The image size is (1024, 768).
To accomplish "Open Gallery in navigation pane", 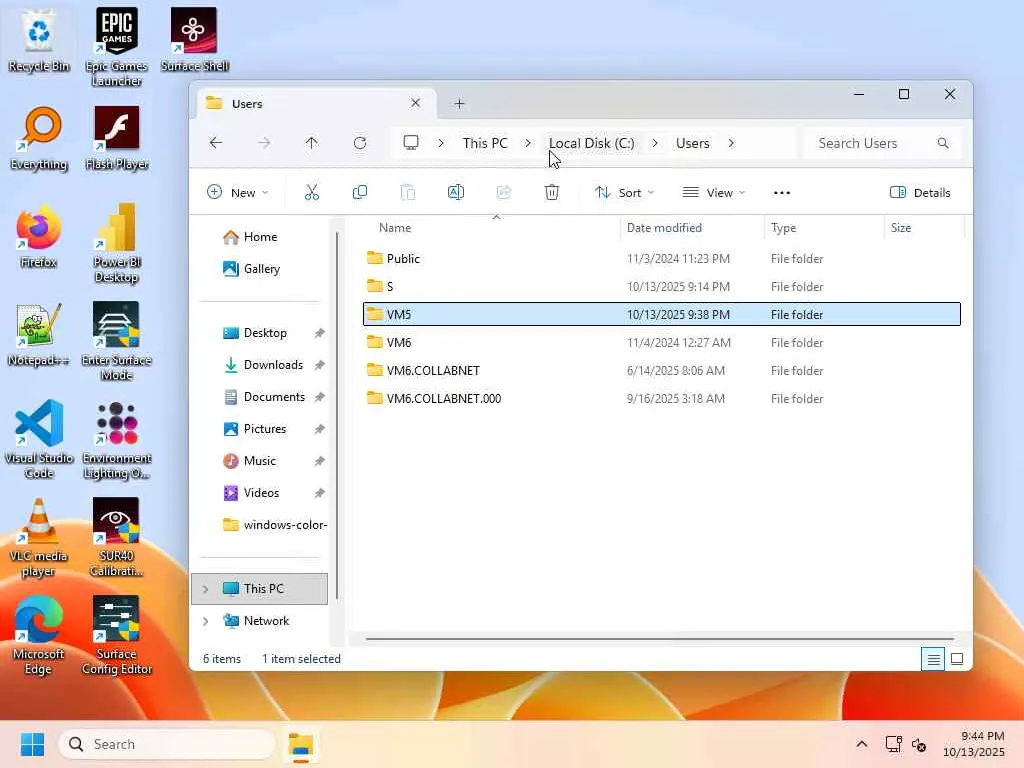I will click(251, 269).
